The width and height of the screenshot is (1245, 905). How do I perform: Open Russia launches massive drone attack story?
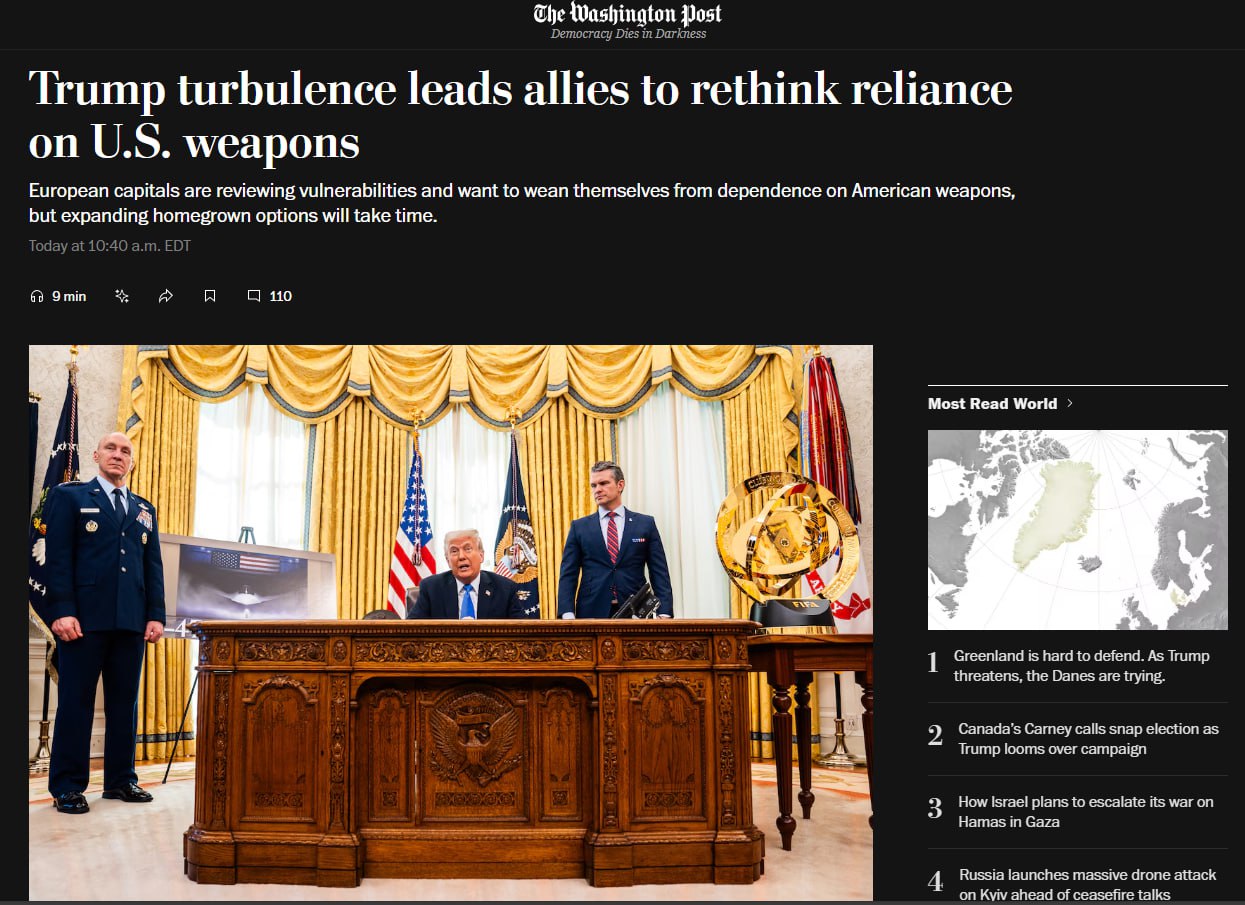[1087, 884]
